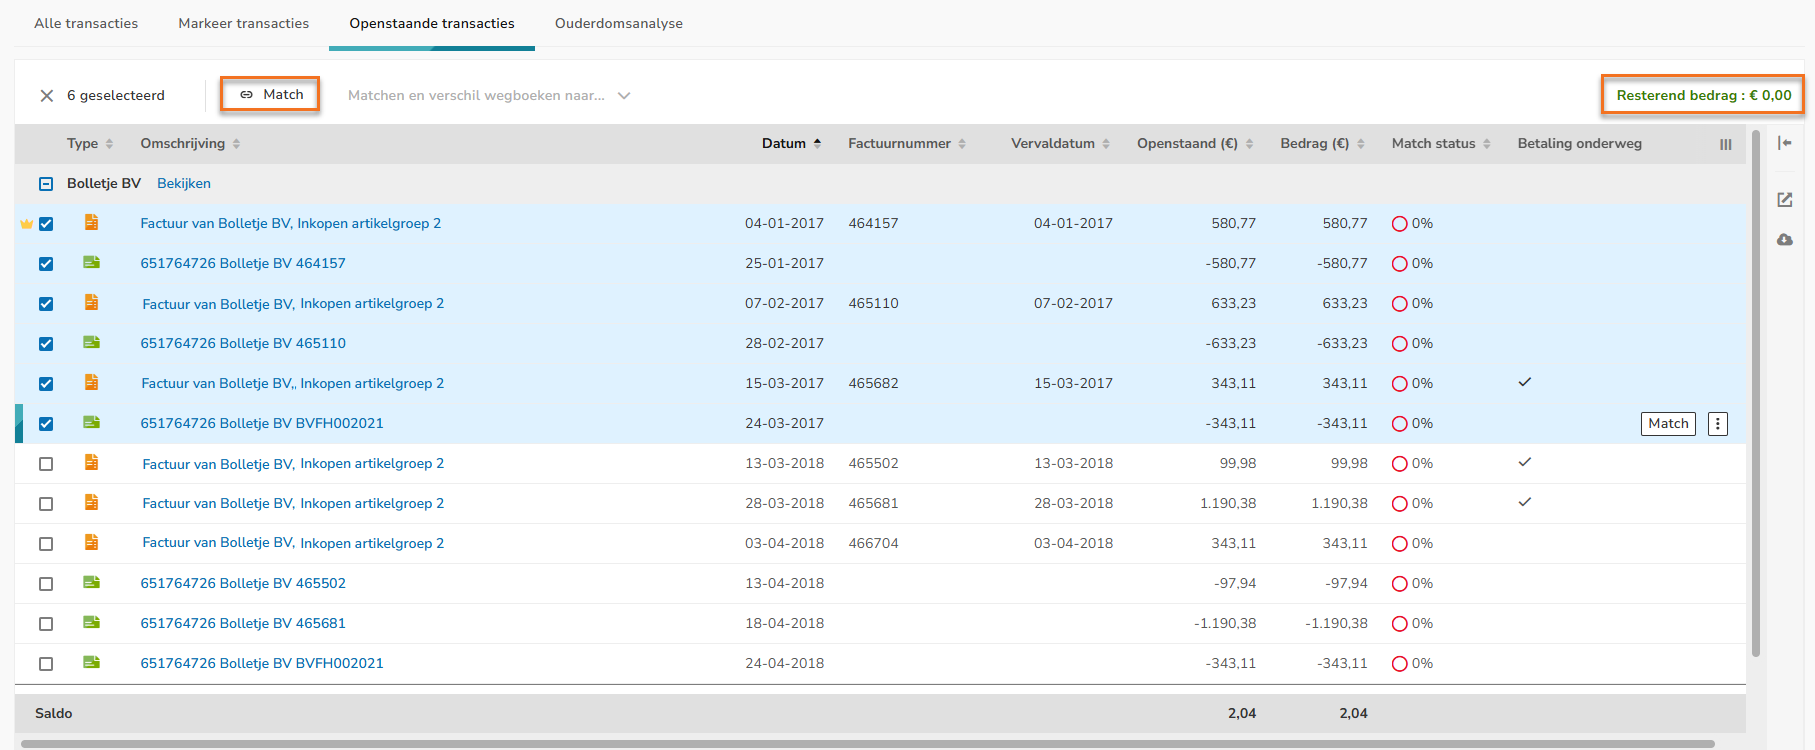Click the horizontal scrollbar below the Saldo row

point(868,744)
